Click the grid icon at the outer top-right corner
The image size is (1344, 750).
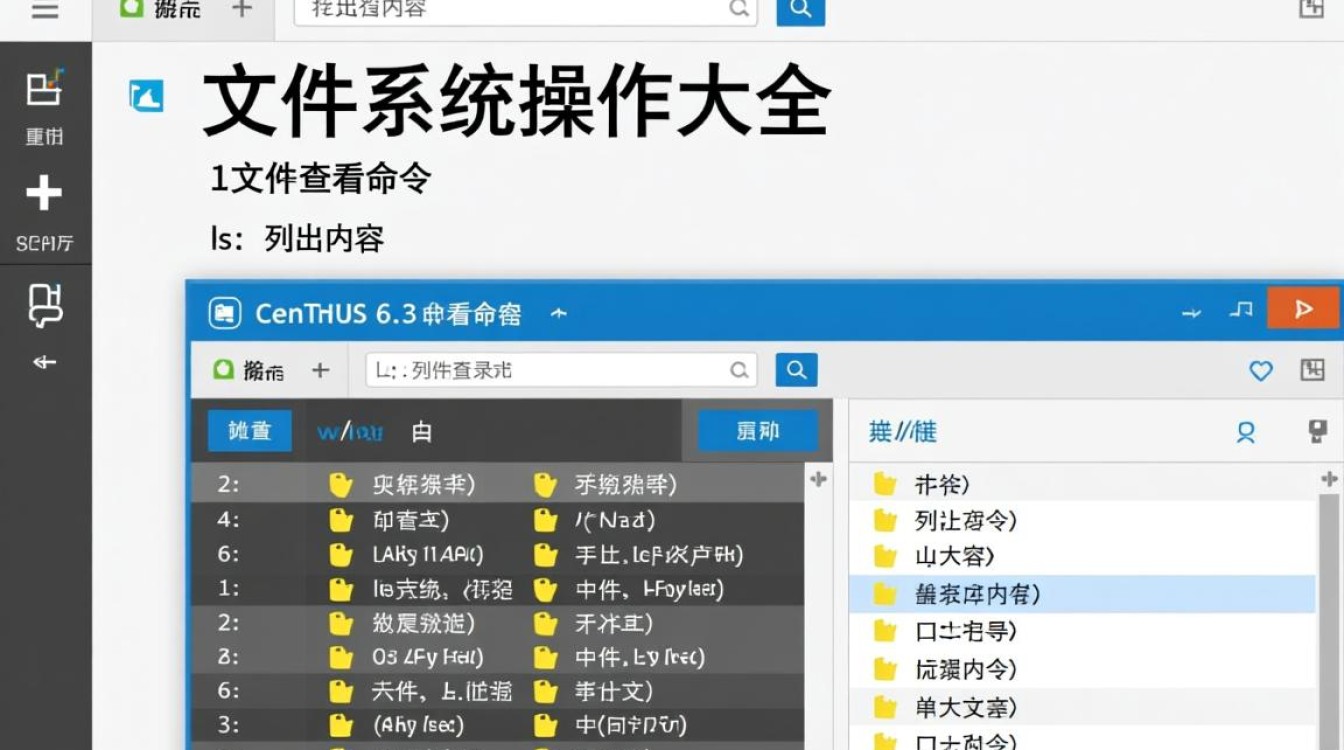click(x=1311, y=9)
